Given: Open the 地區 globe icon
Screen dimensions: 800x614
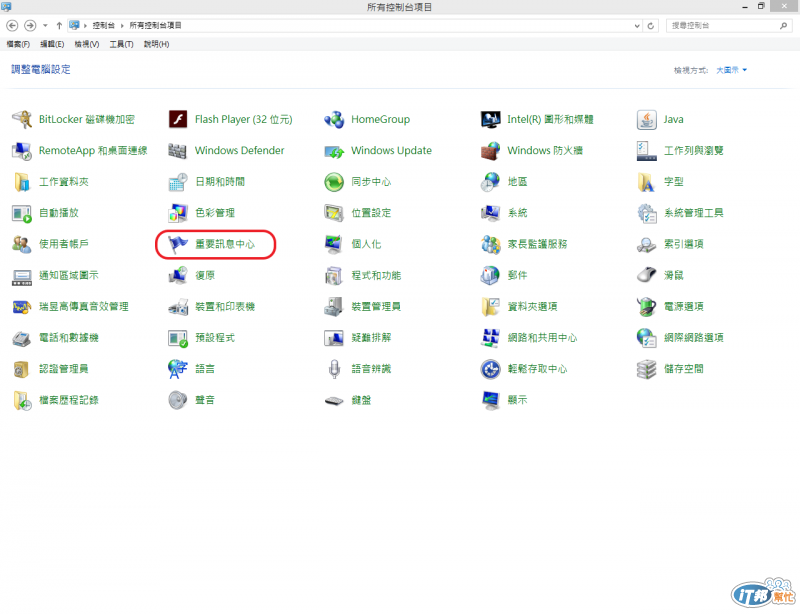Looking at the screenshot, I should tap(491, 182).
